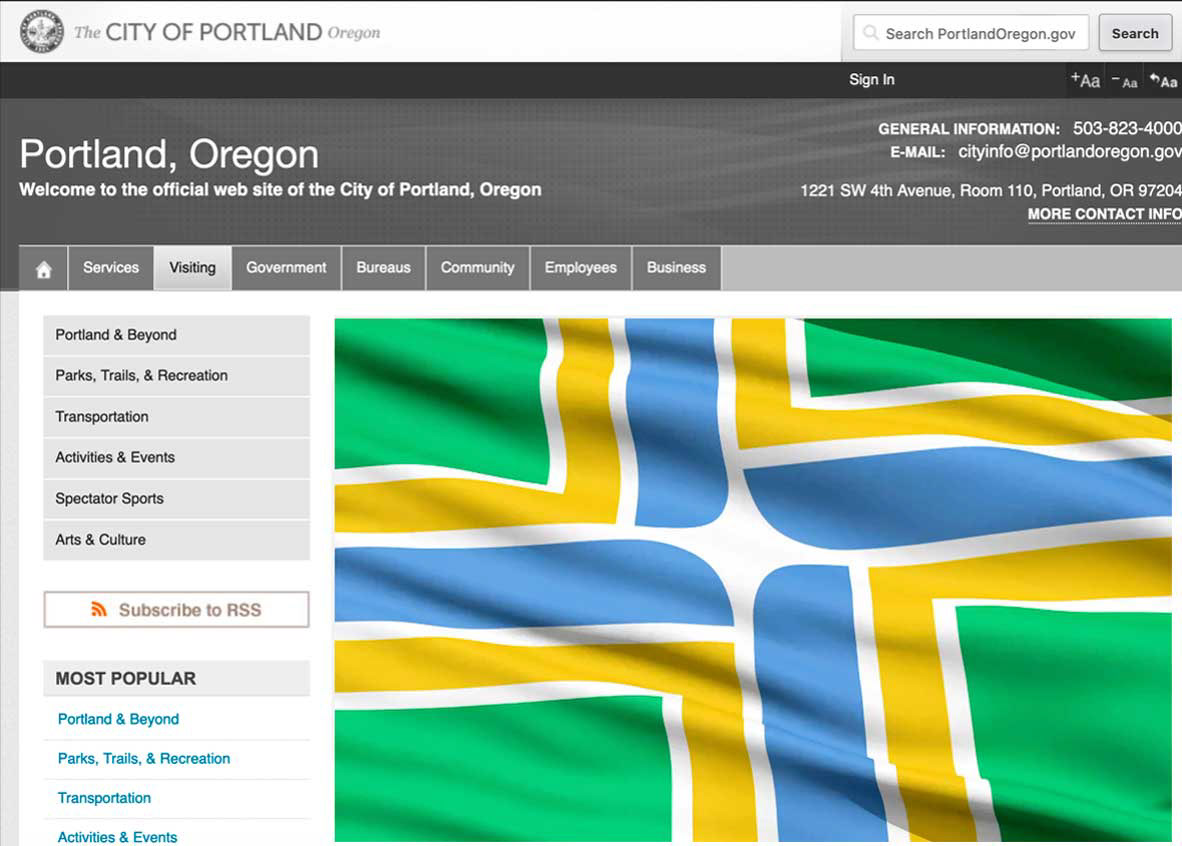
Task: Click the orange RSS feed icon
Action: (99, 609)
